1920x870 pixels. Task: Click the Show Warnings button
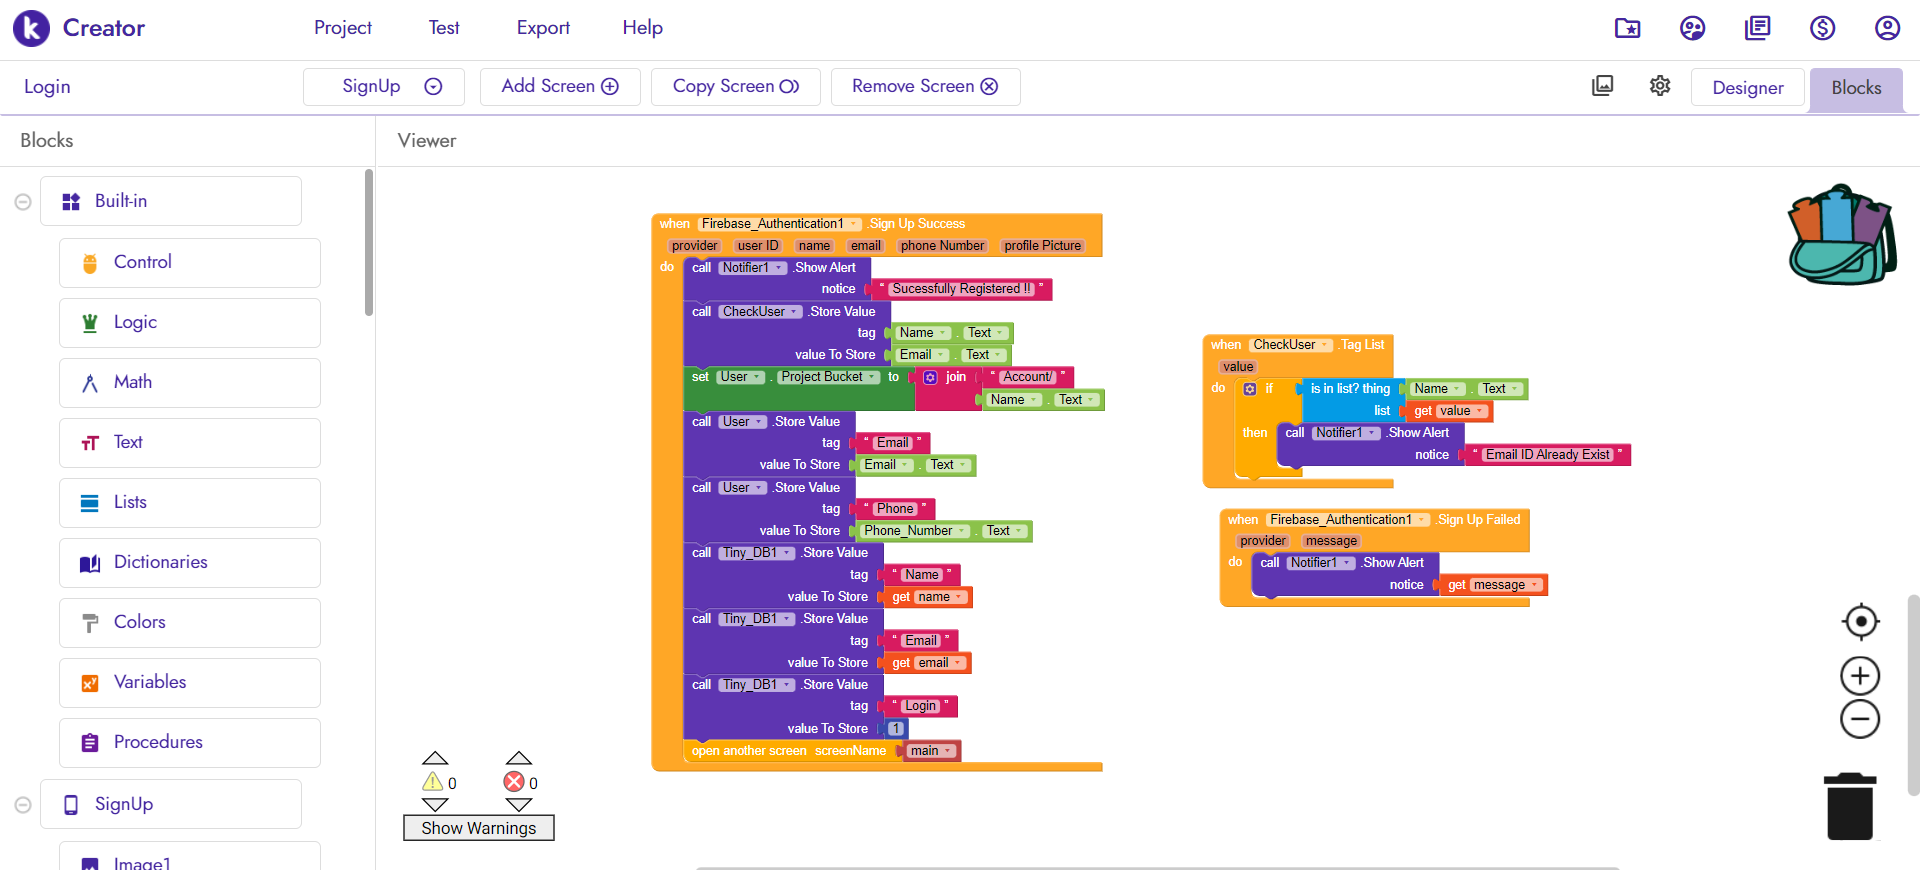tap(479, 828)
